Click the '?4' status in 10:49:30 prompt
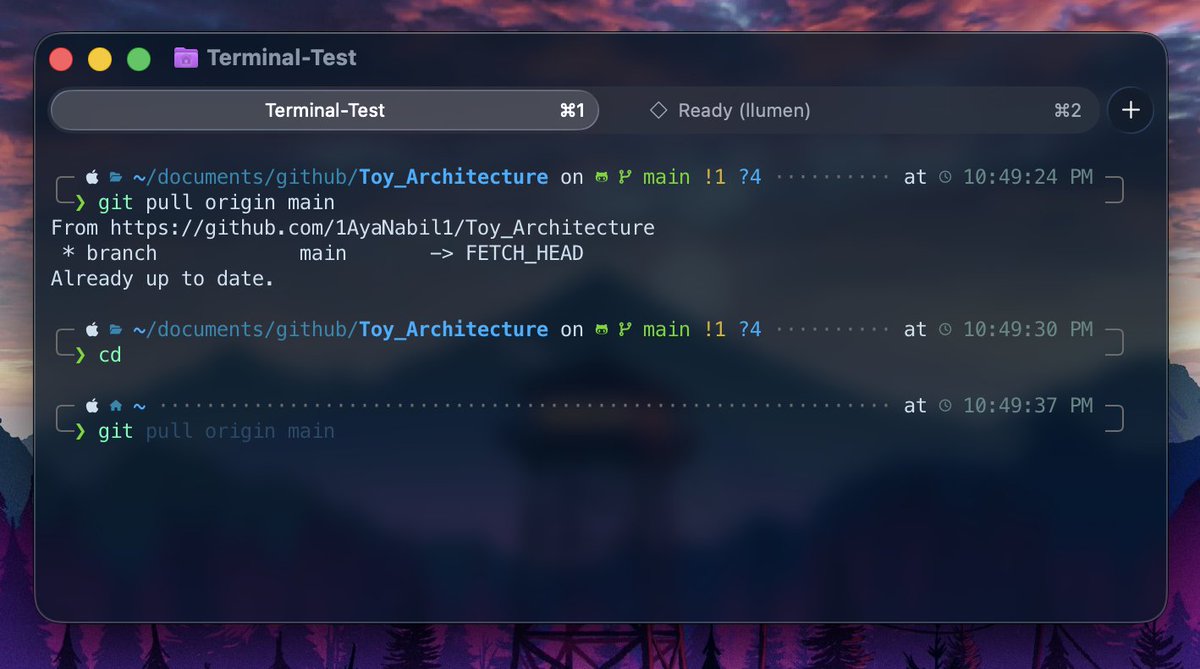Image resolution: width=1200 pixels, height=669 pixels. click(750, 329)
